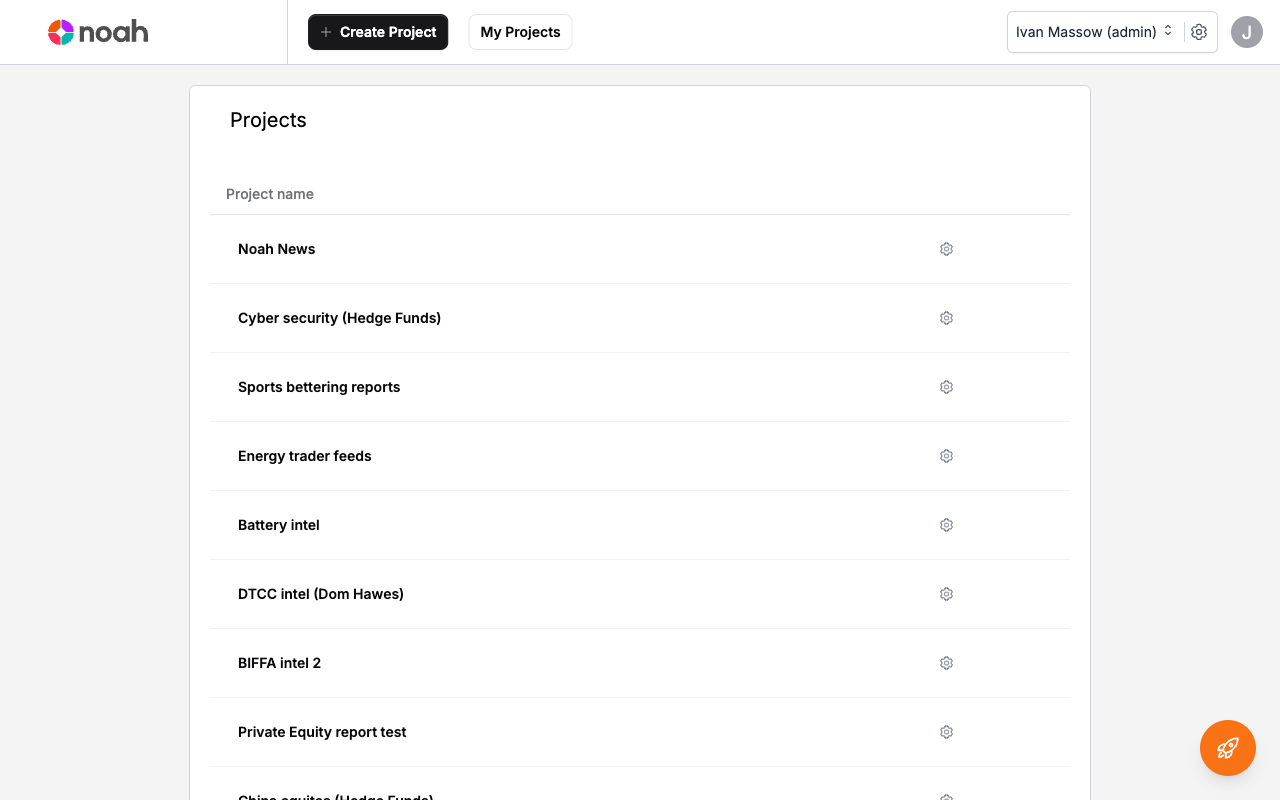This screenshot has height=800, width=1280.
Task: Switch to the My Projects tab
Action: pos(520,31)
